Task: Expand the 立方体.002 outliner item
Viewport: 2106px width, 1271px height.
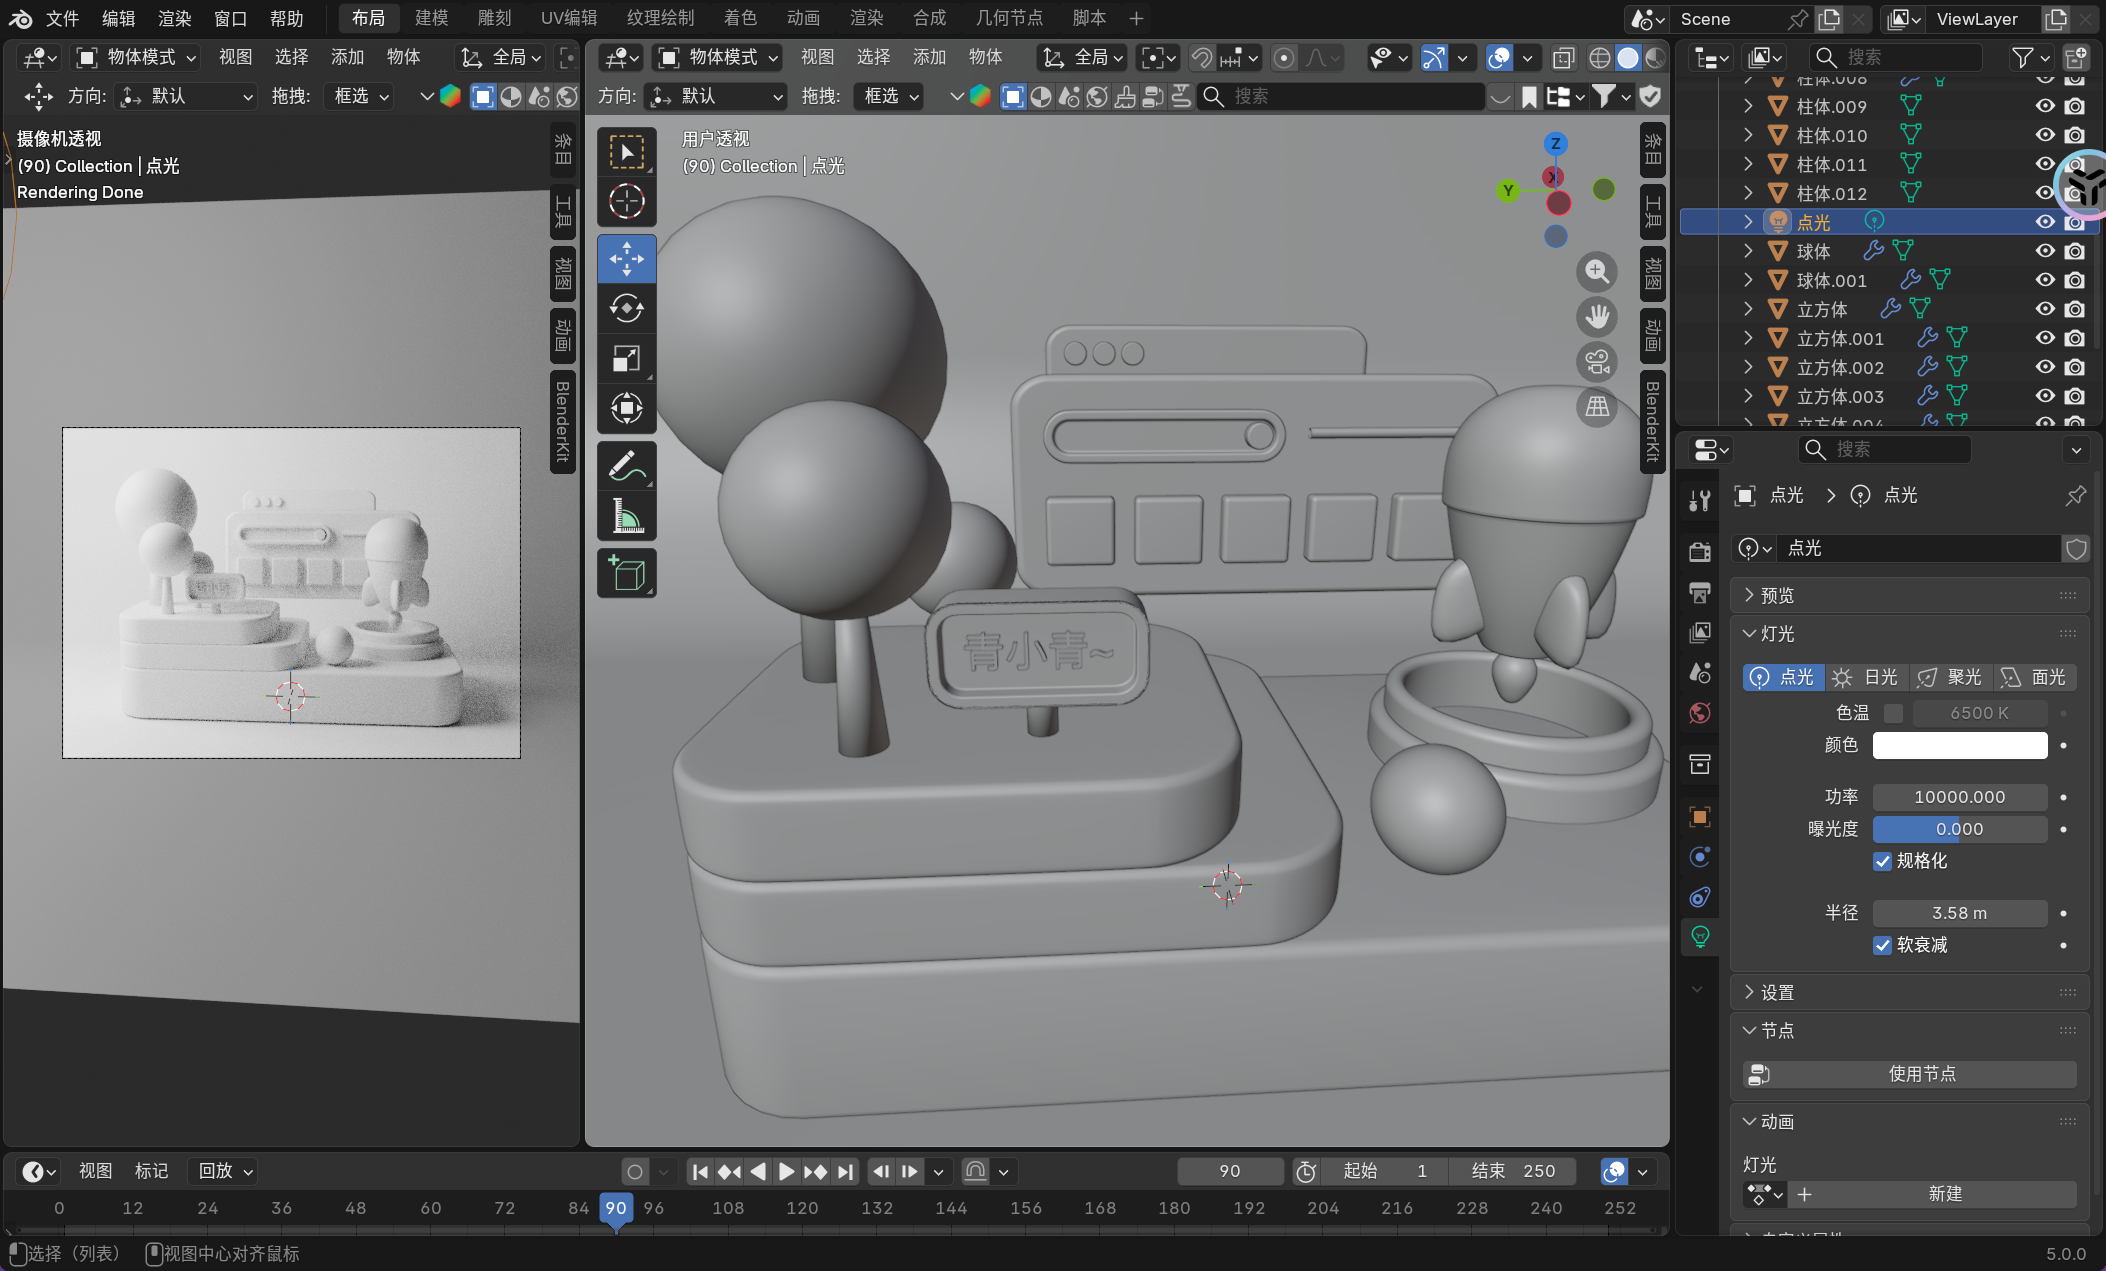Action: (x=1748, y=367)
